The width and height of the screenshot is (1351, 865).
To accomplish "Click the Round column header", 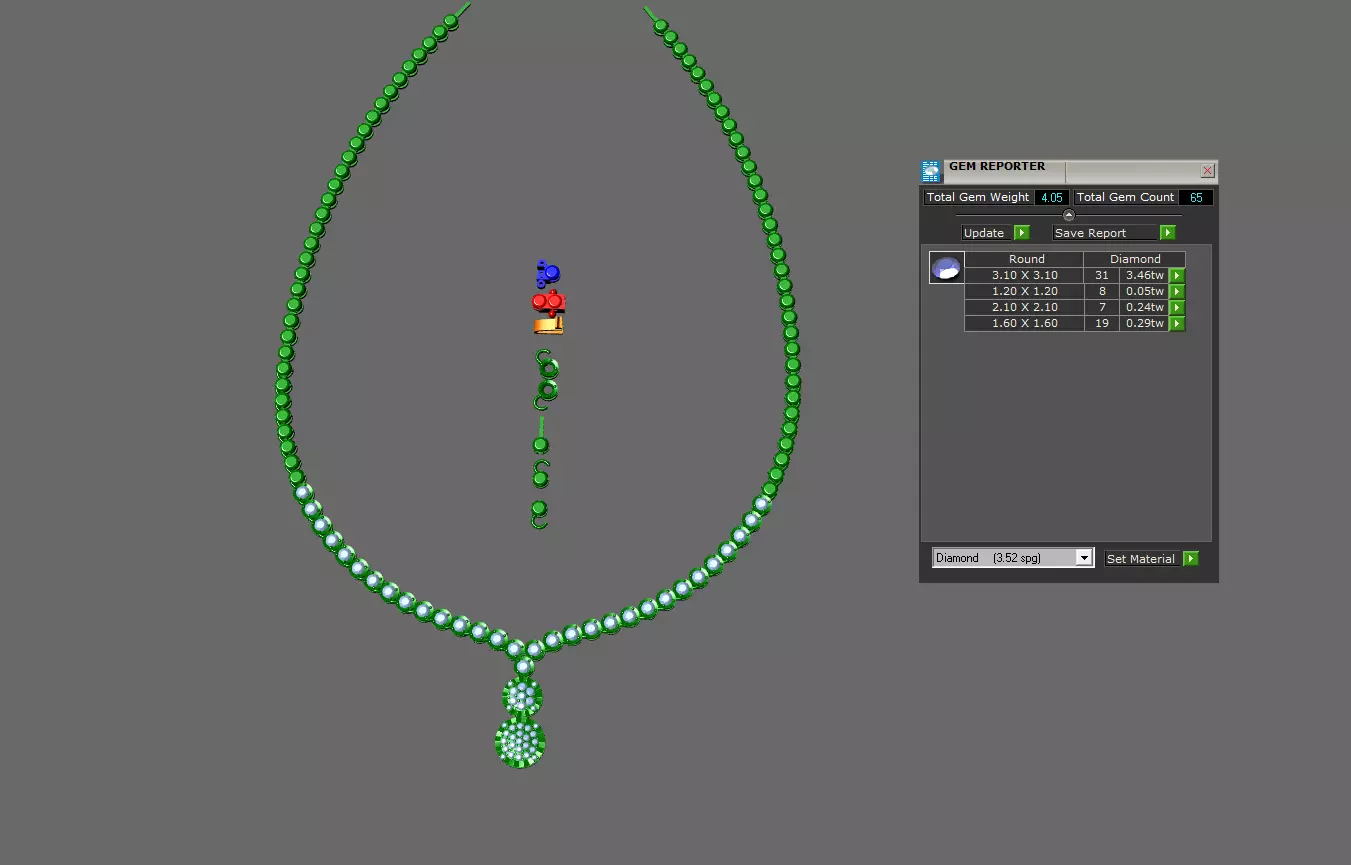I will [1026, 259].
